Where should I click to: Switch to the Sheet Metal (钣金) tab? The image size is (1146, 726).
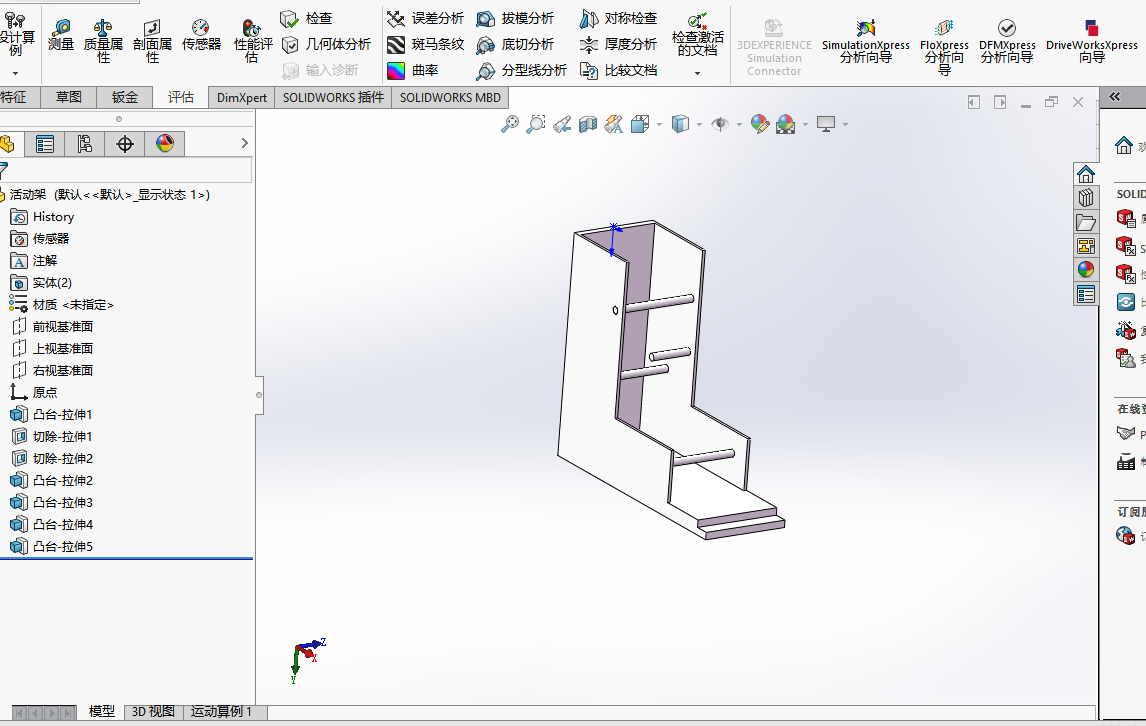point(124,97)
